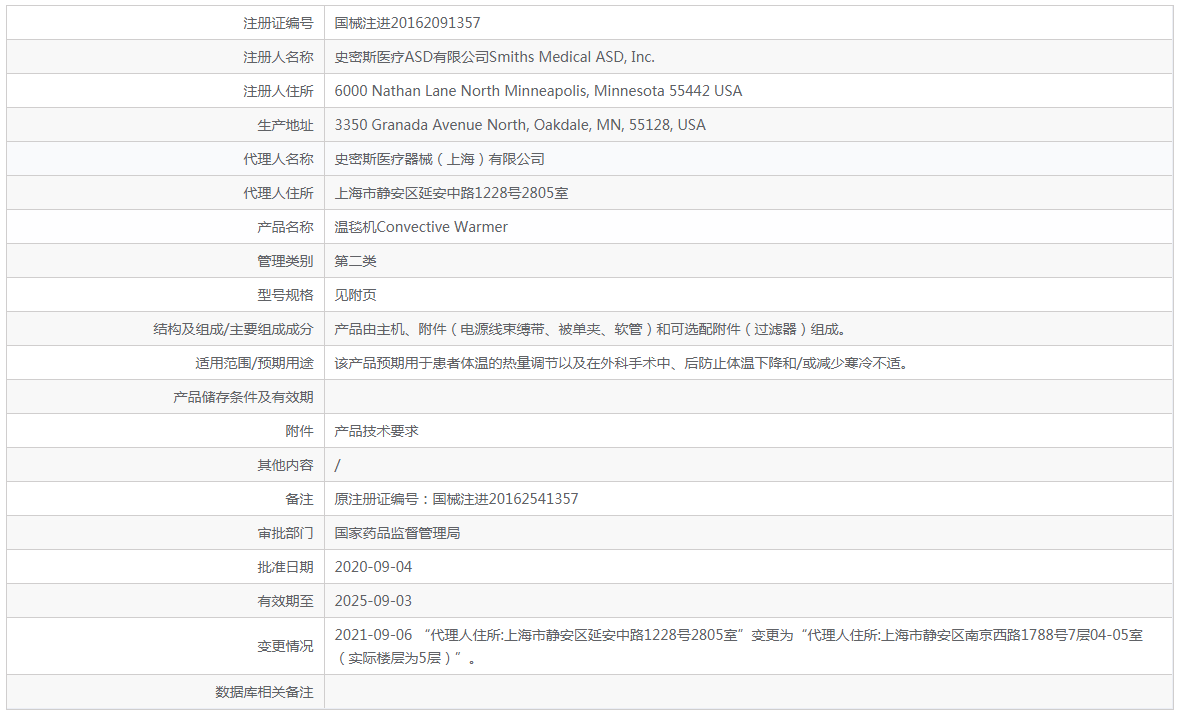Click the 注册人住所 label
Viewport: 1177px width, 714px height.
point(278,91)
